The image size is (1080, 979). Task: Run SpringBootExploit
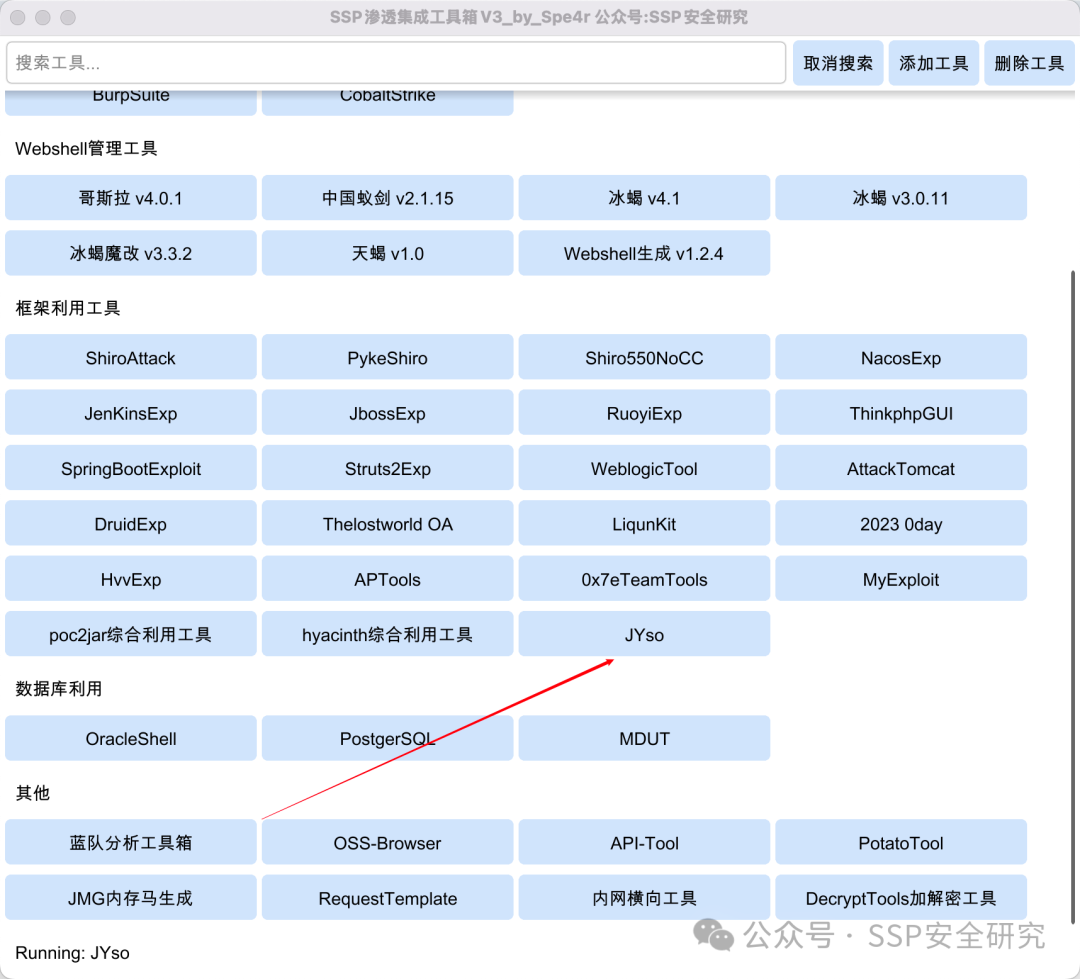click(131, 468)
